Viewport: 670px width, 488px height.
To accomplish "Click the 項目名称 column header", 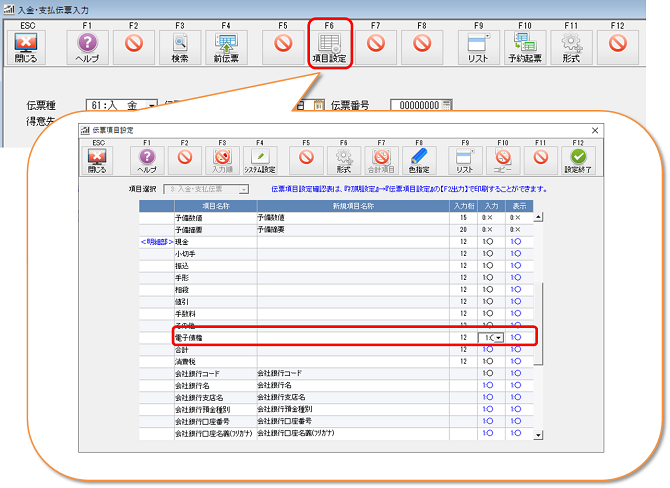I will tap(197, 206).
